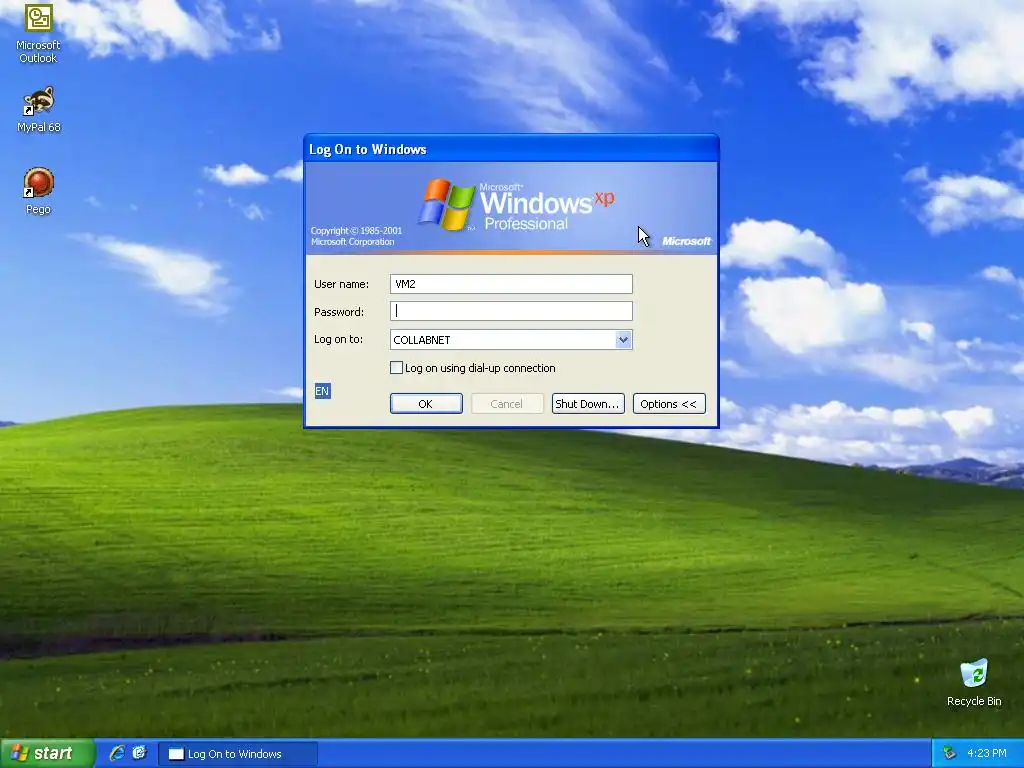Click the second Quick Launch icon
The width and height of the screenshot is (1024, 768).
139,753
